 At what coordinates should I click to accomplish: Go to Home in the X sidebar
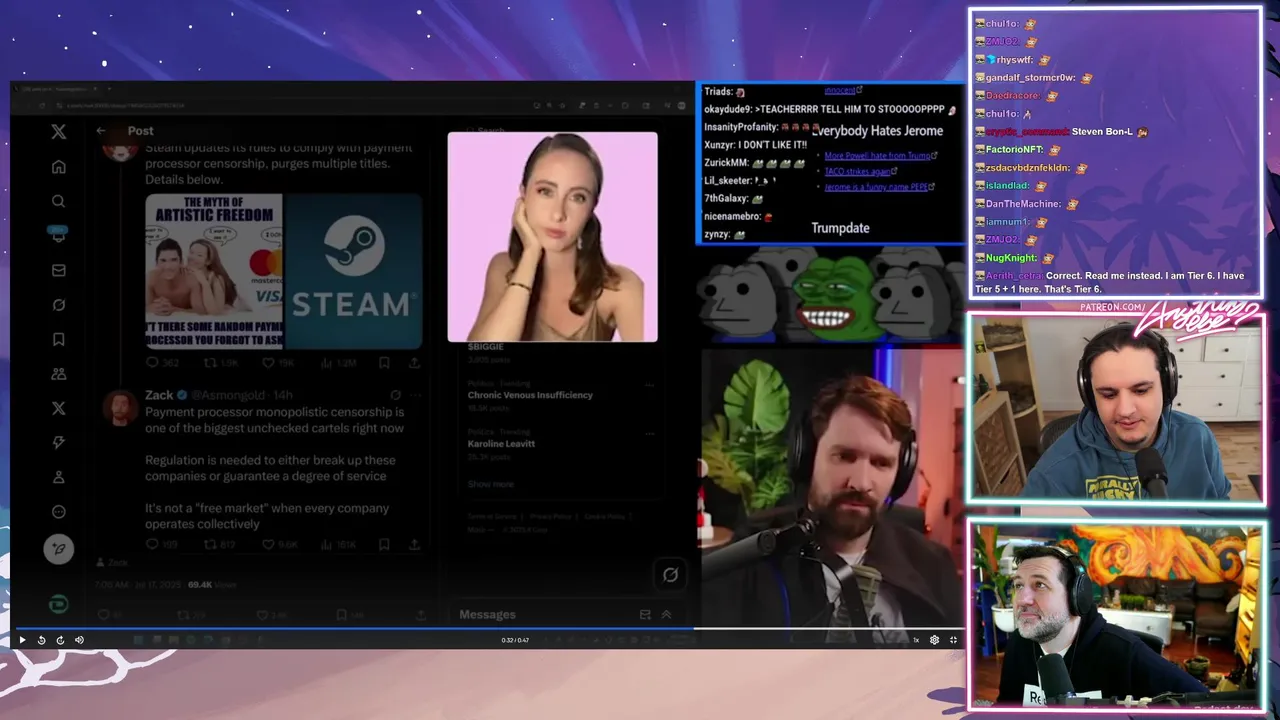pyautogui.click(x=59, y=167)
